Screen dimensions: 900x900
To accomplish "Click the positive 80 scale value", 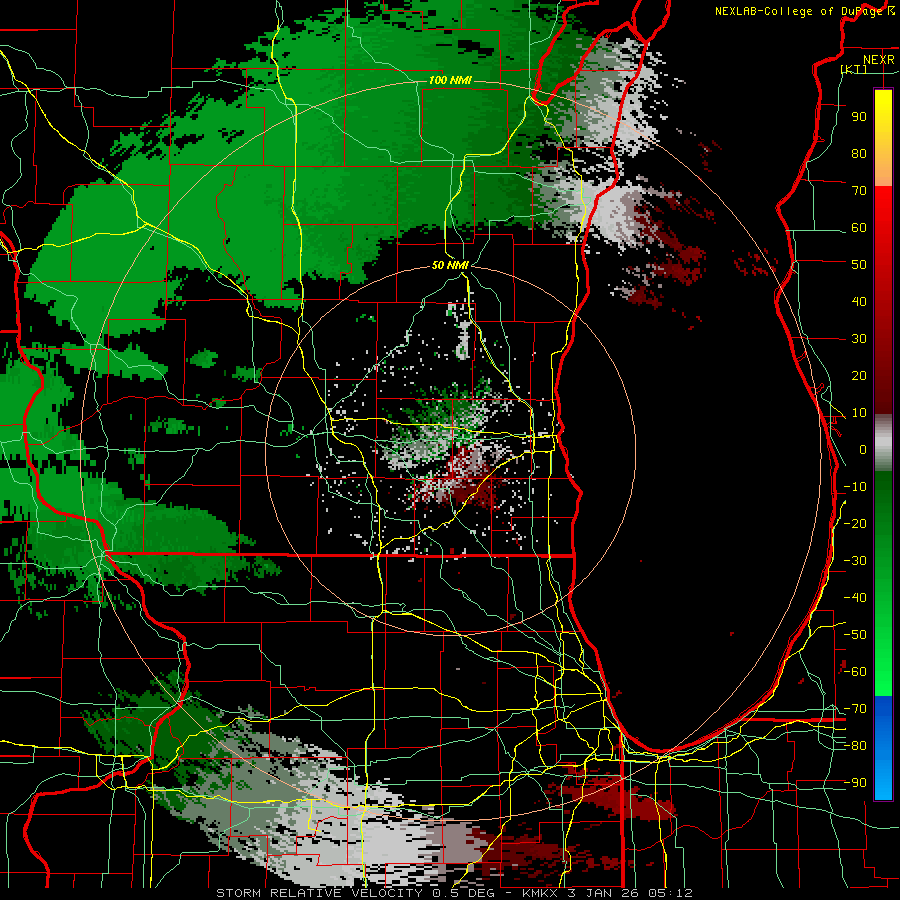I will pos(859,153).
